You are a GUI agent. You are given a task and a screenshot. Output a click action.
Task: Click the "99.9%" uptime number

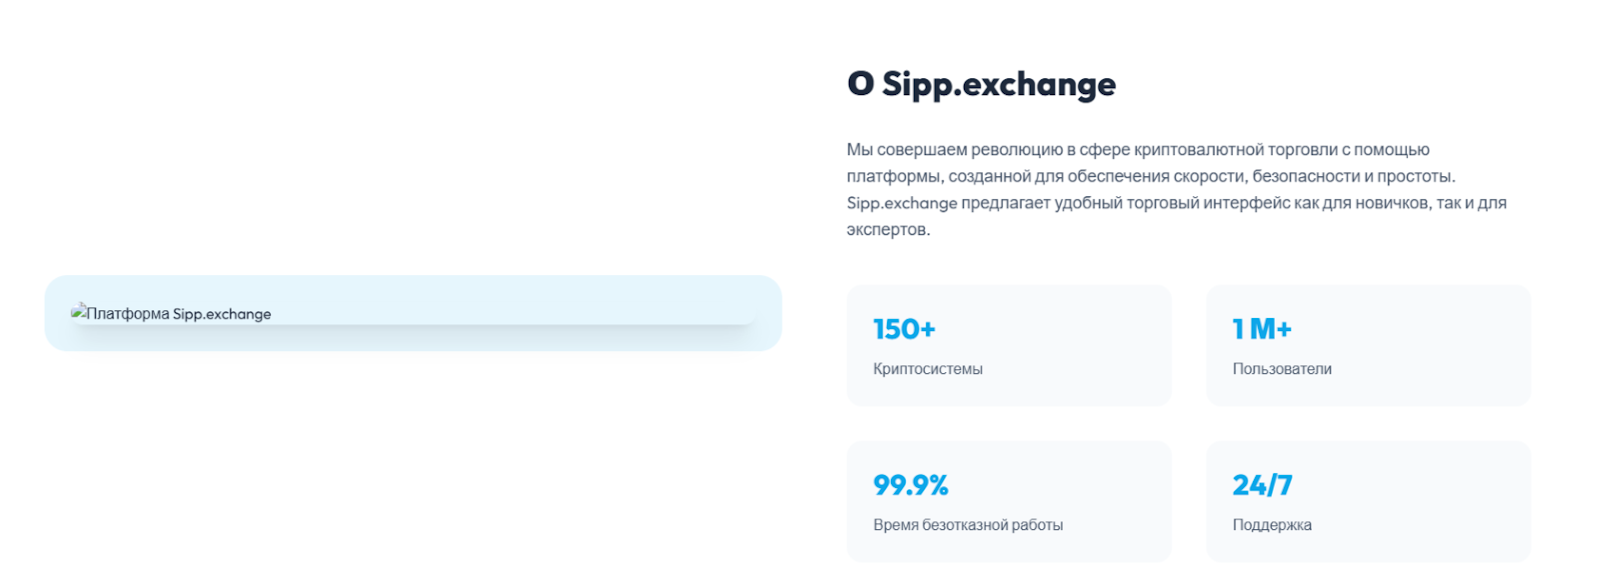[x=910, y=485]
